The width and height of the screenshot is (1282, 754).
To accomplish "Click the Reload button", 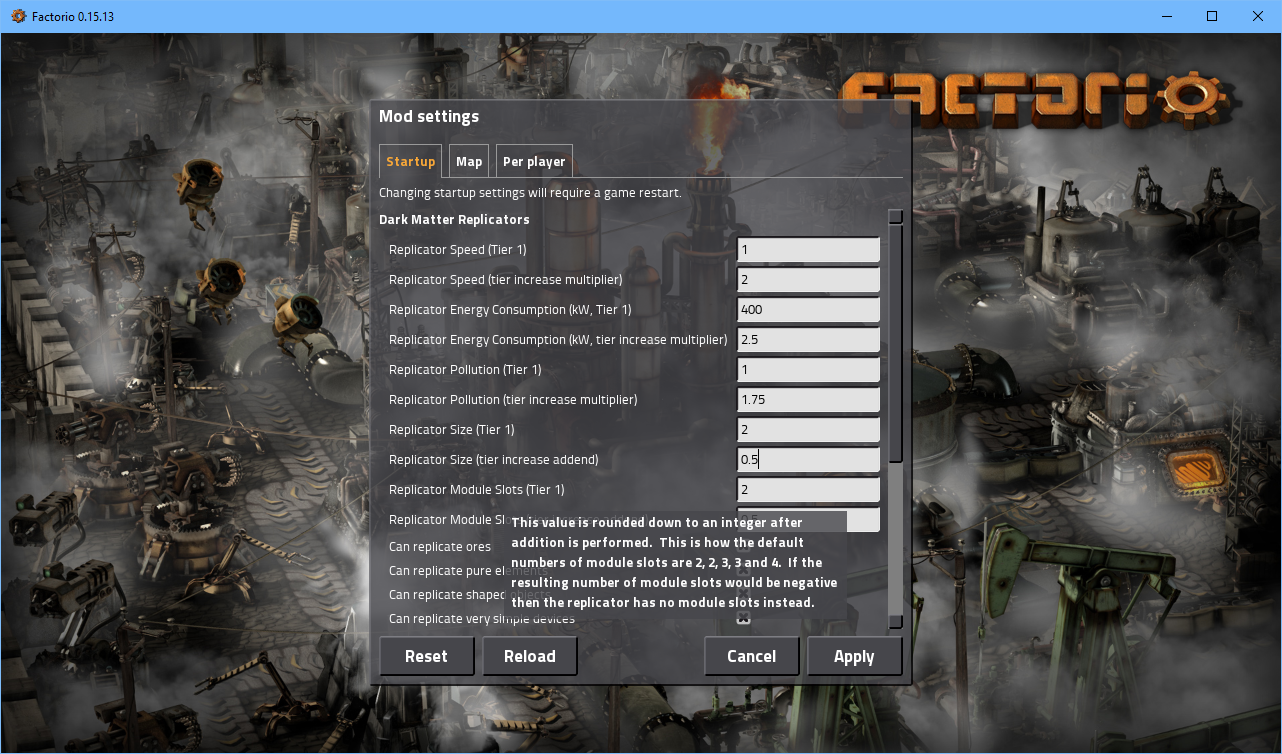I will click(x=530, y=656).
